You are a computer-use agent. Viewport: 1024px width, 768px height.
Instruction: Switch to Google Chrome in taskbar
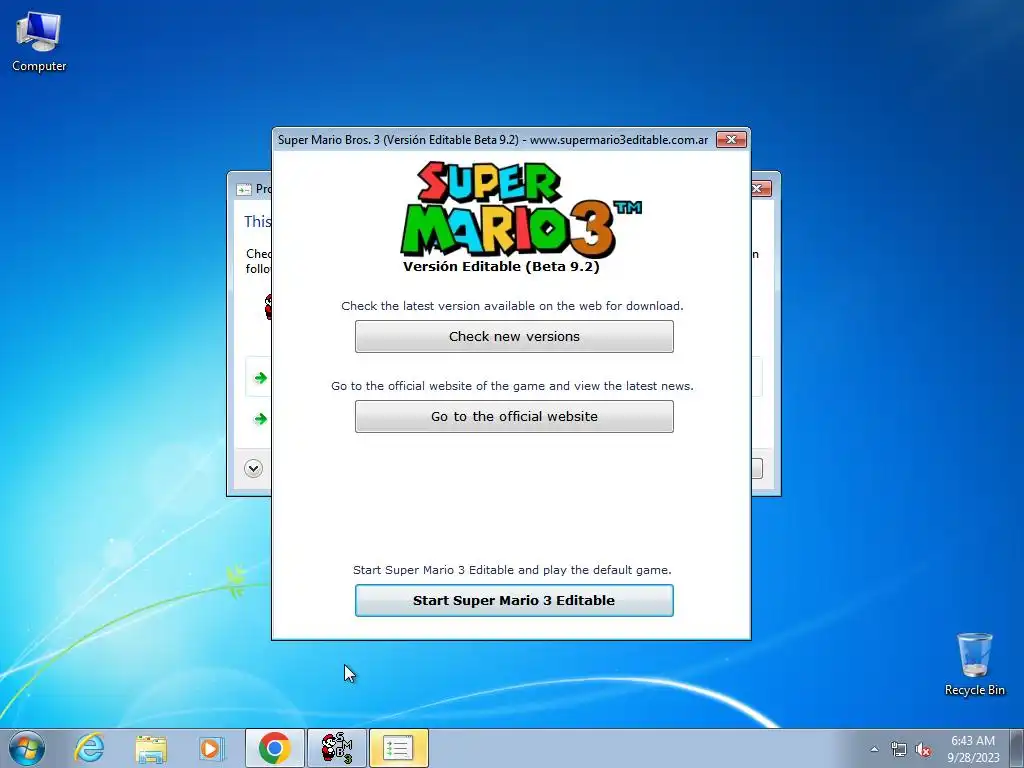pyautogui.click(x=274, y=748)
